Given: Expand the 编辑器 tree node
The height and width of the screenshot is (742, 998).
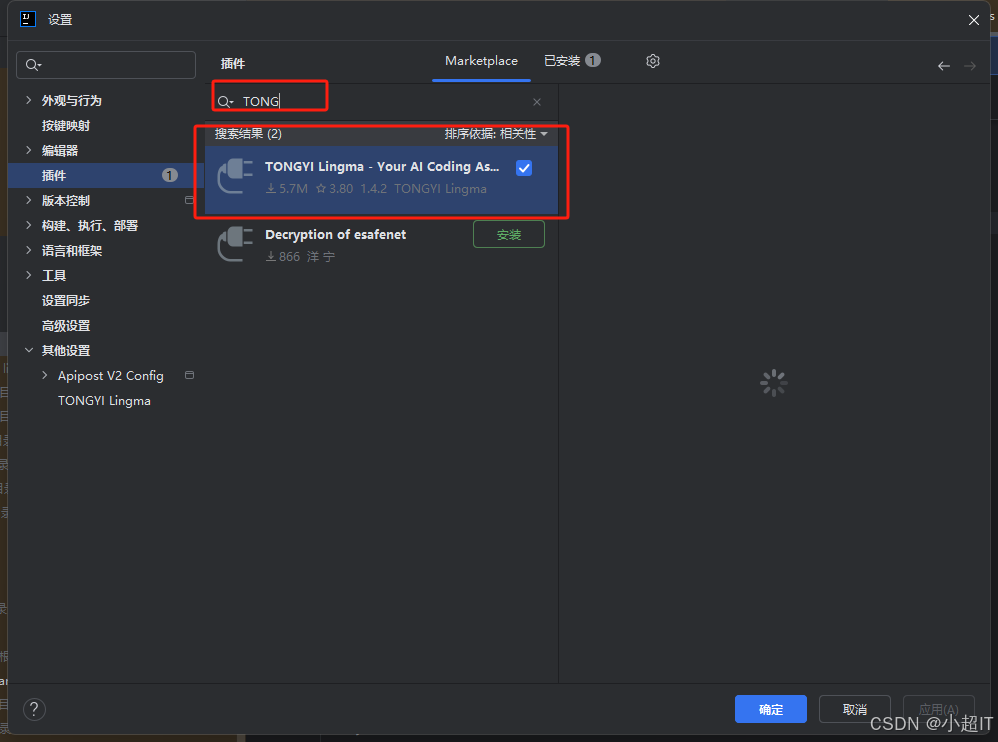Looking at the screenshot, I should pos(29,150).
